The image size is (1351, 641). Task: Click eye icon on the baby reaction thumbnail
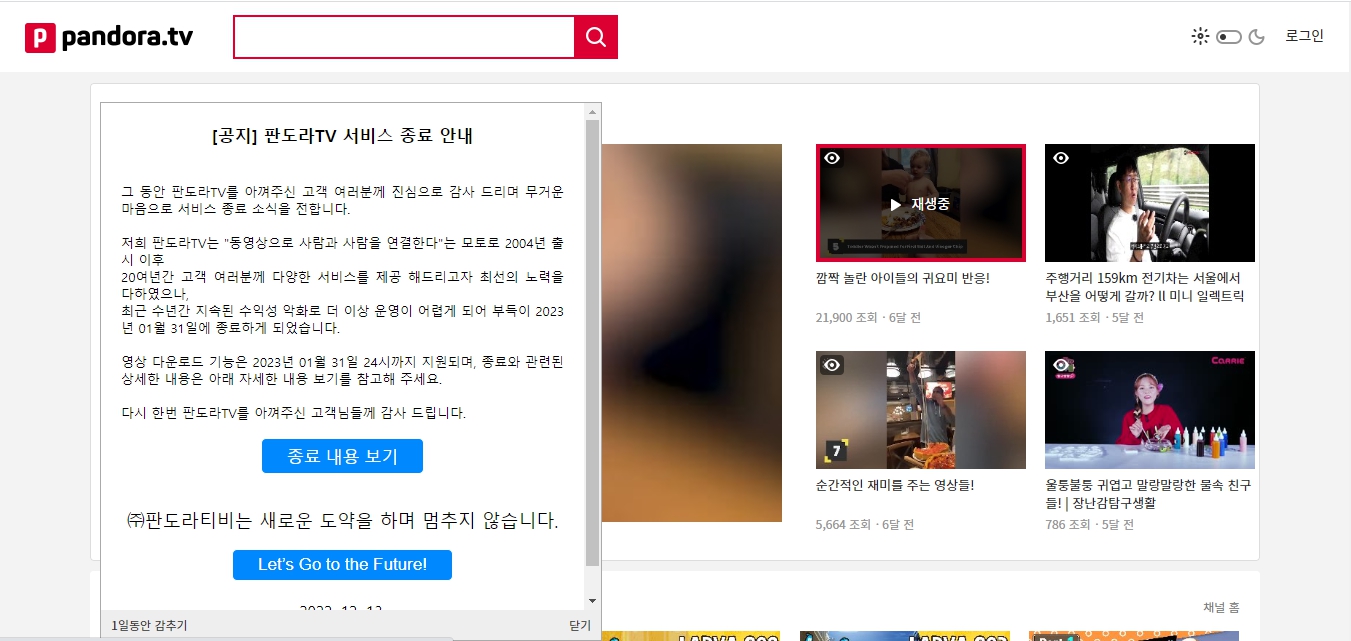pyautogui.click(x=832, y=158)
